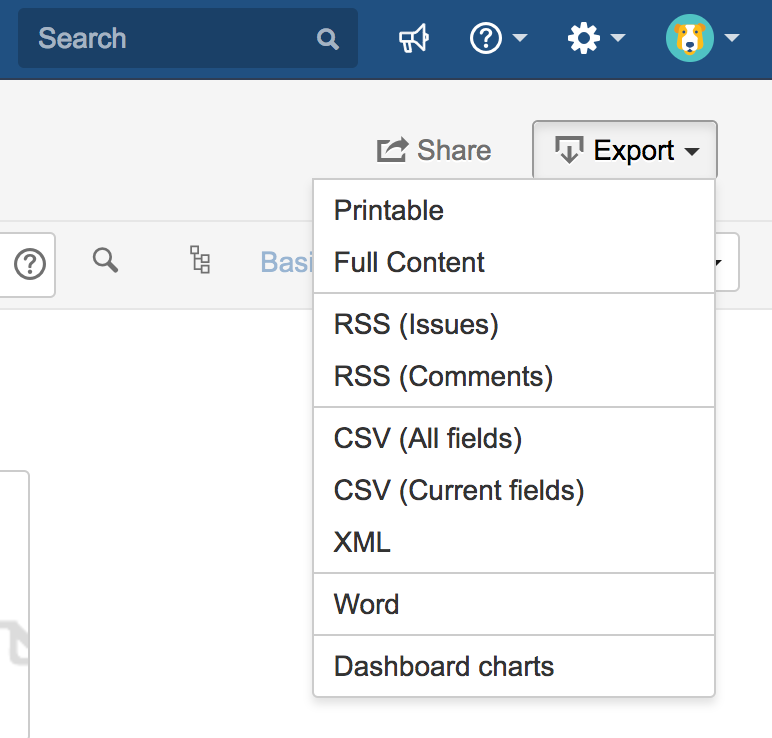Click the circled question mark syntax help
Image resolution: width=772 pixels, height=738 pixels.
pos(30,264)
